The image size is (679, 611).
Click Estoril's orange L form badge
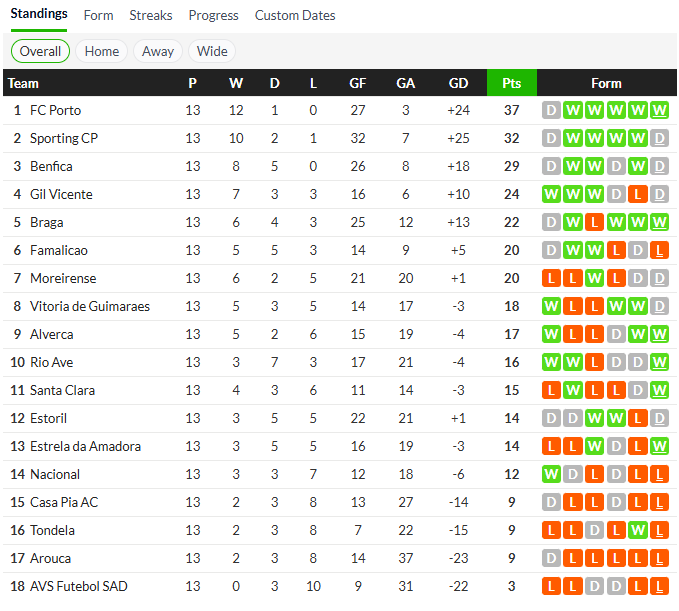click(x=638, y=418)
